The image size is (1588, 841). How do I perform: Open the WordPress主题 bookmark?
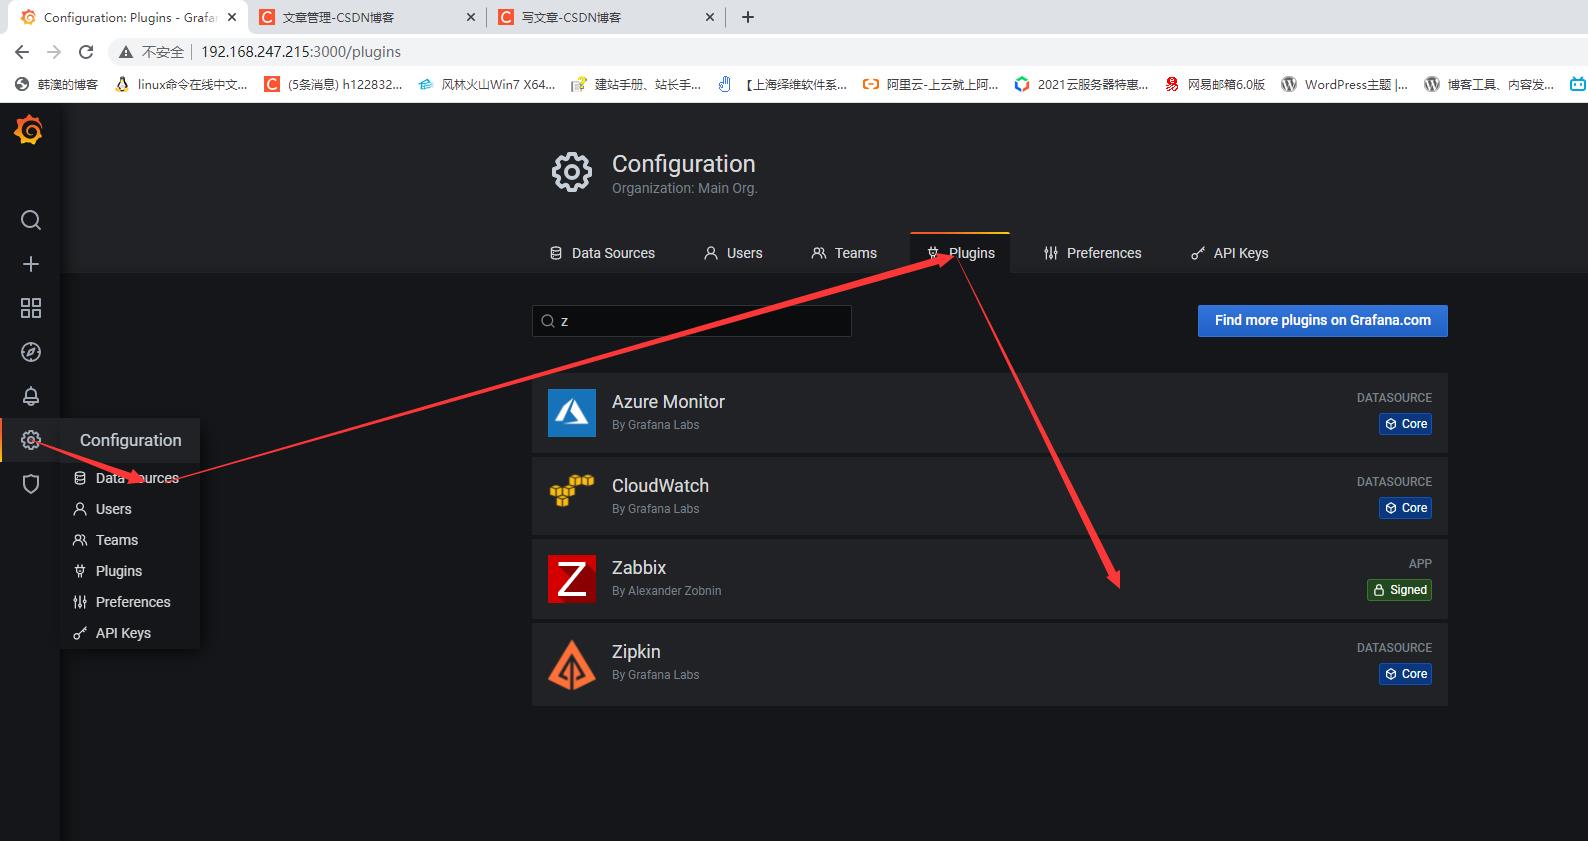coord(1345,85)
